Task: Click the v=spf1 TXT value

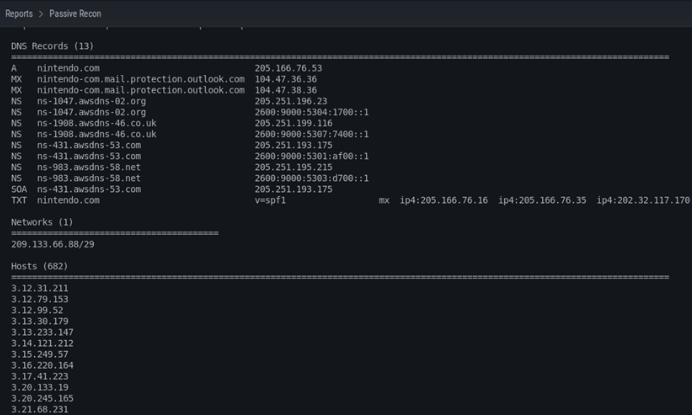Action: tap(270, 200)
